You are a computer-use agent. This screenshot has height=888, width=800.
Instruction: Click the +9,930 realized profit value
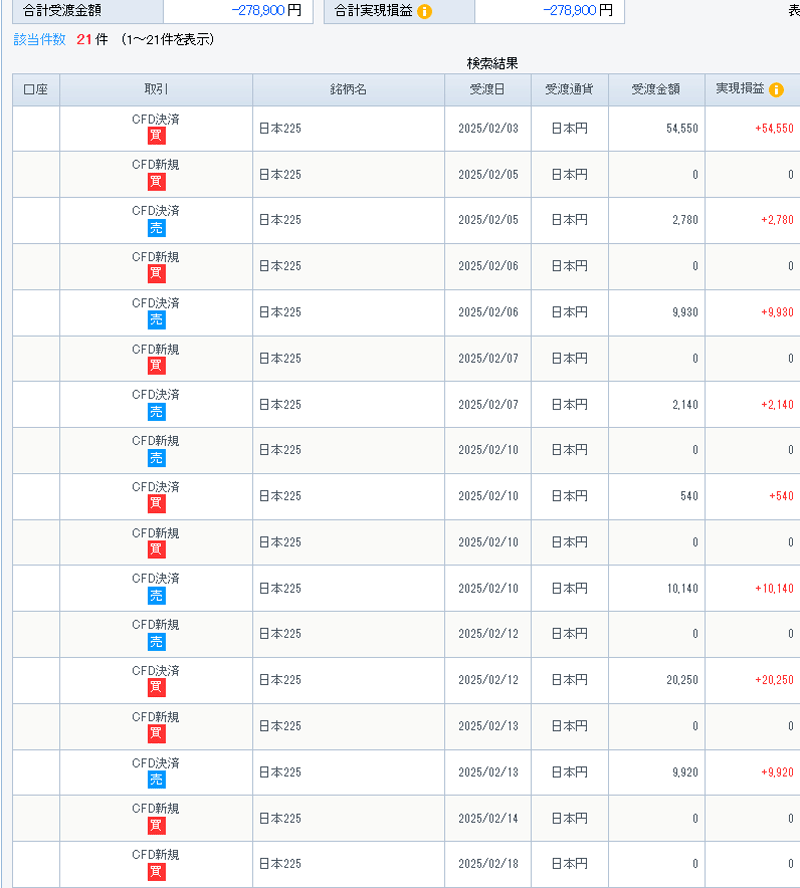tap(777, 312)
